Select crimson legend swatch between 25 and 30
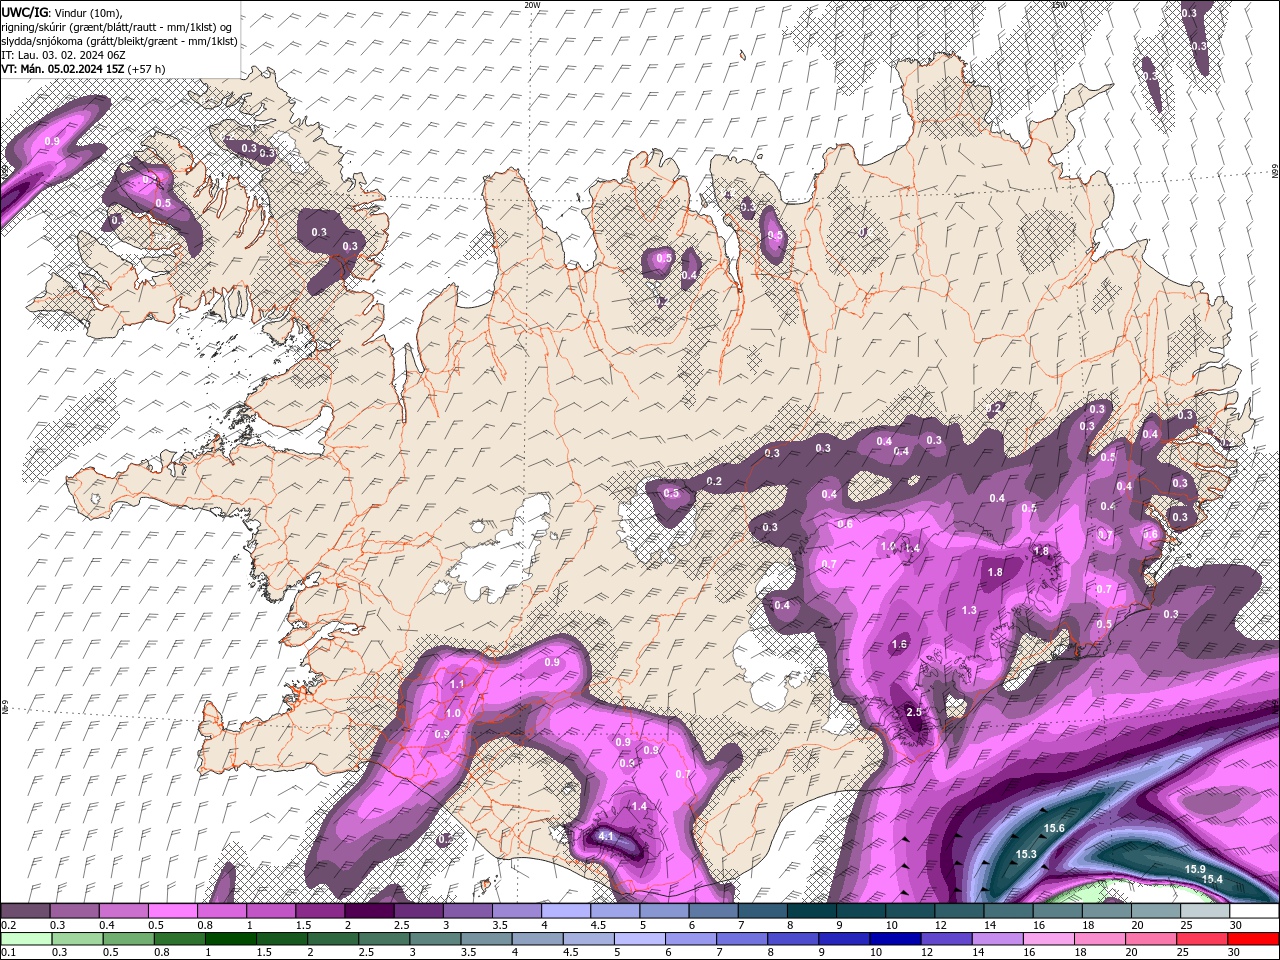1280x960 pixels. click(x=1202, y=939)
